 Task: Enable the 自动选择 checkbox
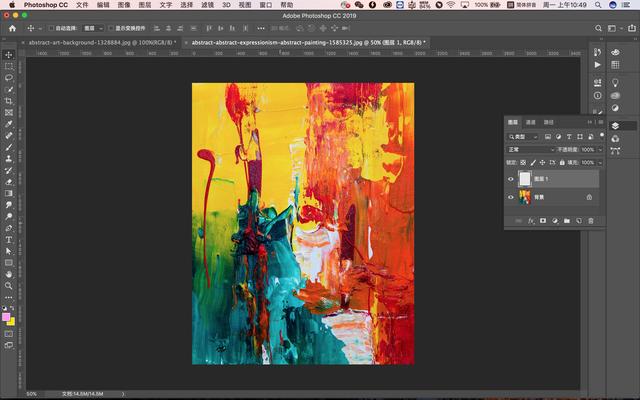click(x=49, y=28)
